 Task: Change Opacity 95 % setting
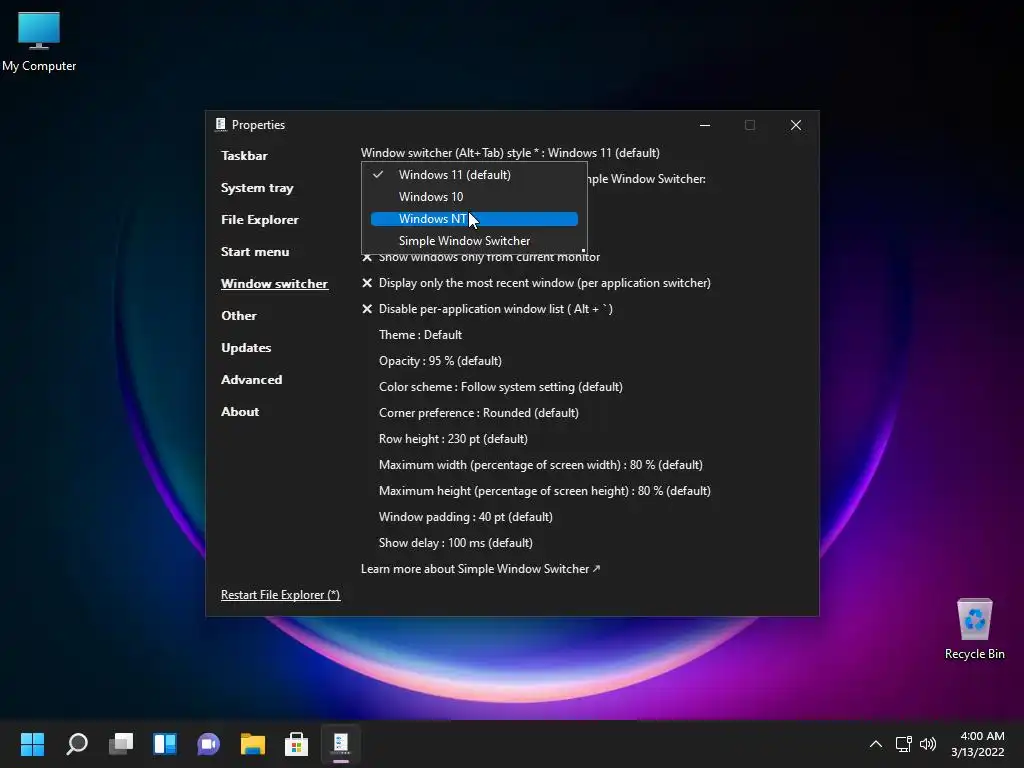pyautogui.click(x=440, y=361)
